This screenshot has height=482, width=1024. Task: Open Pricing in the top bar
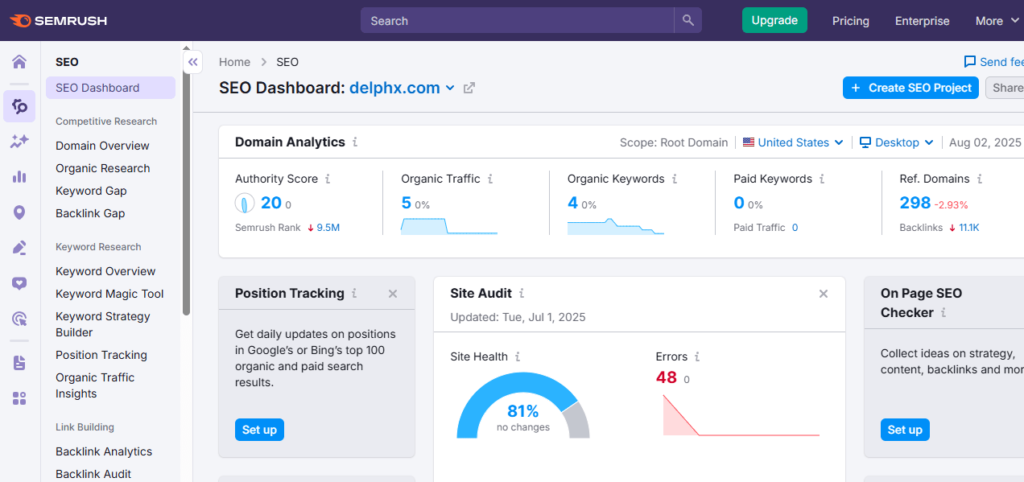(850, 21)
